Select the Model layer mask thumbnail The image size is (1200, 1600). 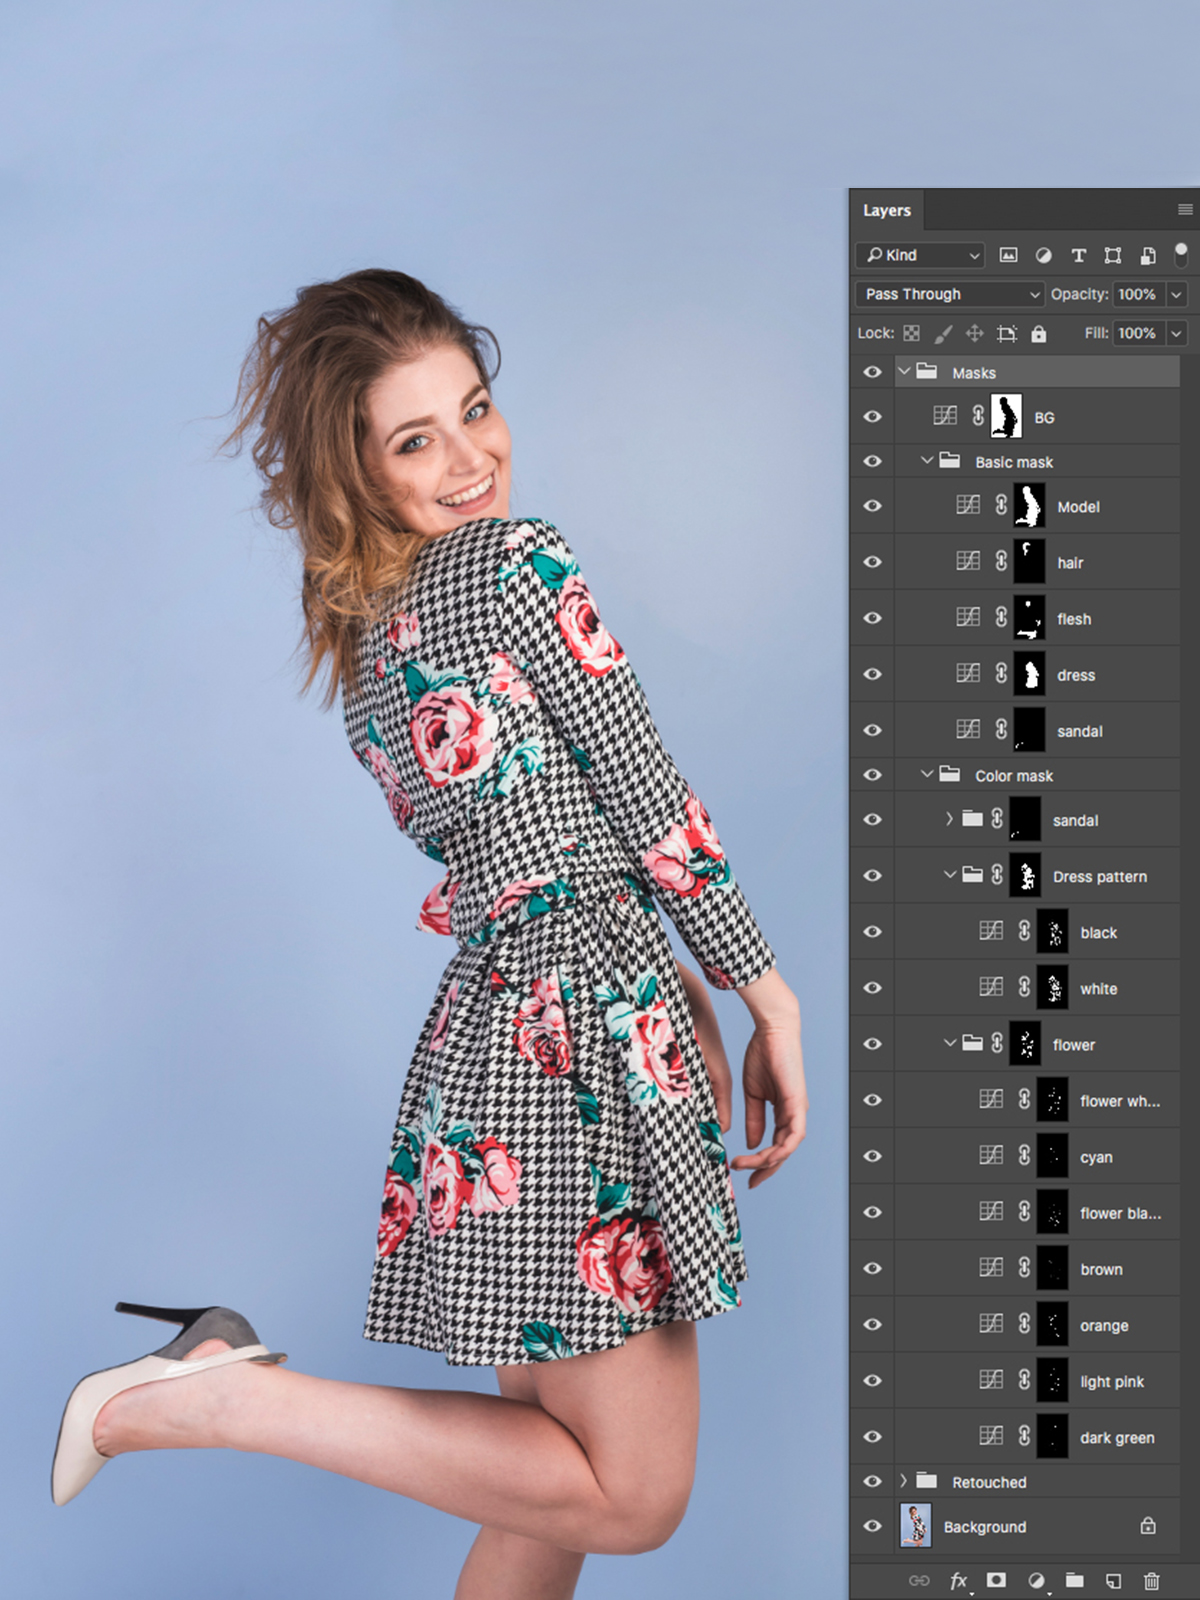click(x=1029, y=506)
